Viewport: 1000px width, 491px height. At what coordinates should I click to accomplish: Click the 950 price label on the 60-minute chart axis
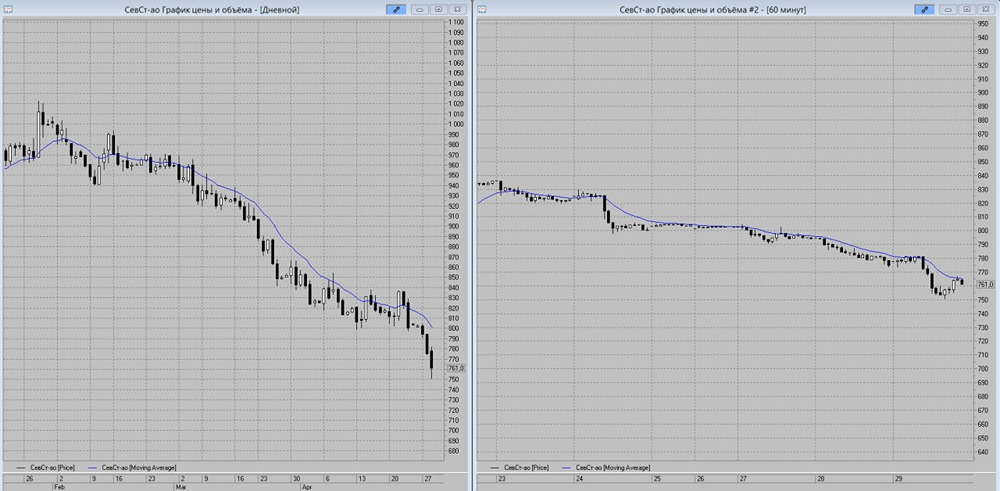pos(982,24)
